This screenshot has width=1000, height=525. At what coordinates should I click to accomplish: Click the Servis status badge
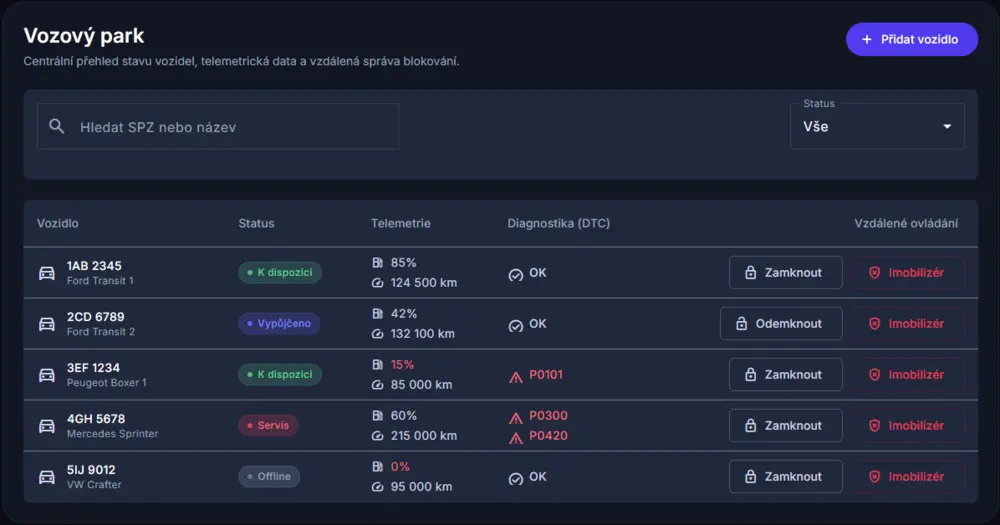pyautogui.click(x=267, y=426)
